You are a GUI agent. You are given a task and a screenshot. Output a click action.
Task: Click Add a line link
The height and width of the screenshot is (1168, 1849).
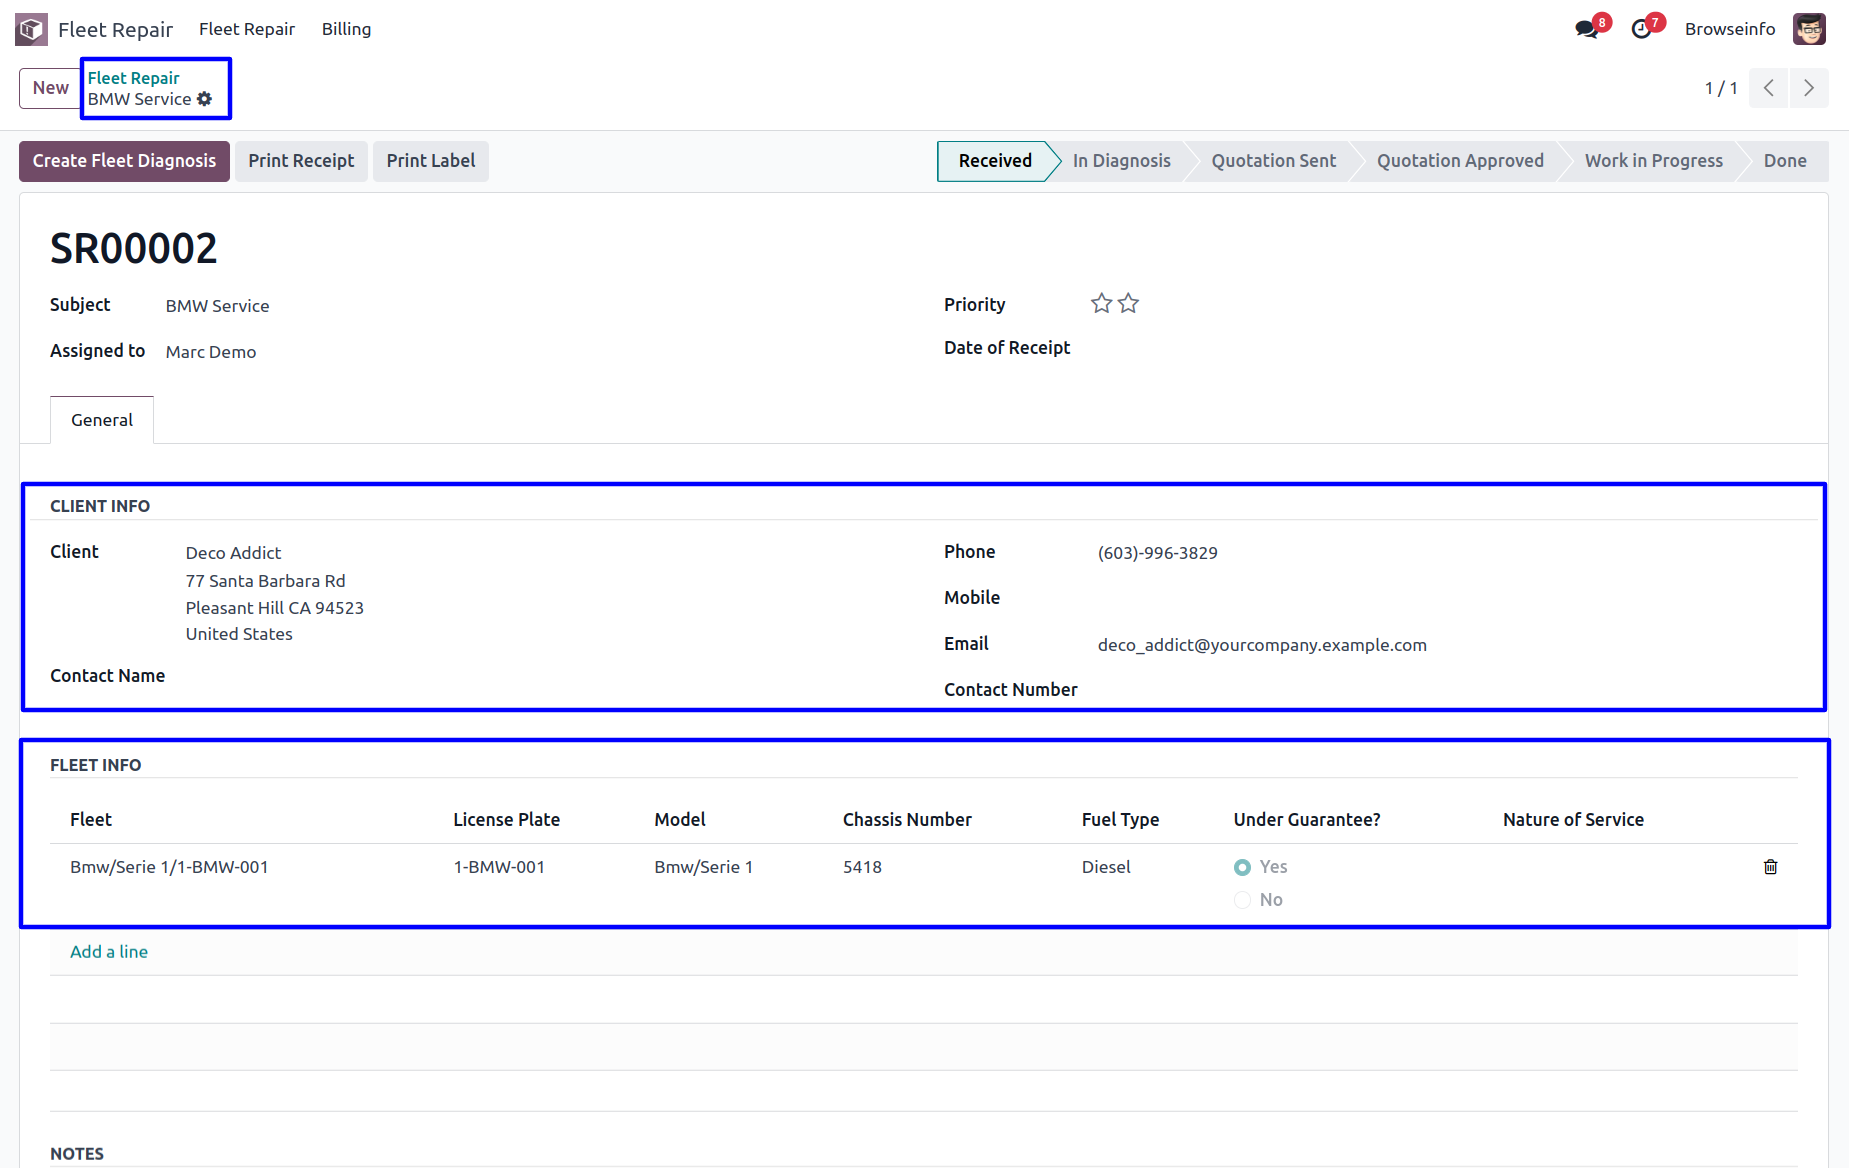pyautogui.click(x=109, y=952)
